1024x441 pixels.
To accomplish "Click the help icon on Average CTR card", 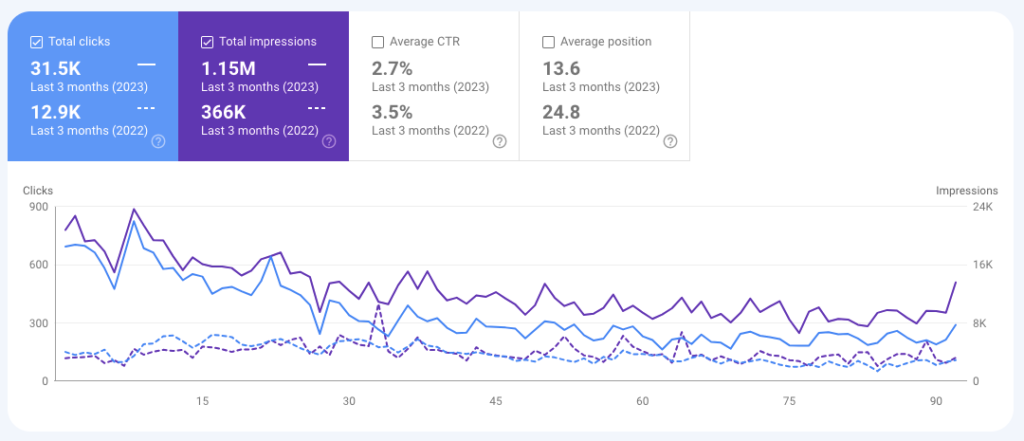I will click(500, 142).
